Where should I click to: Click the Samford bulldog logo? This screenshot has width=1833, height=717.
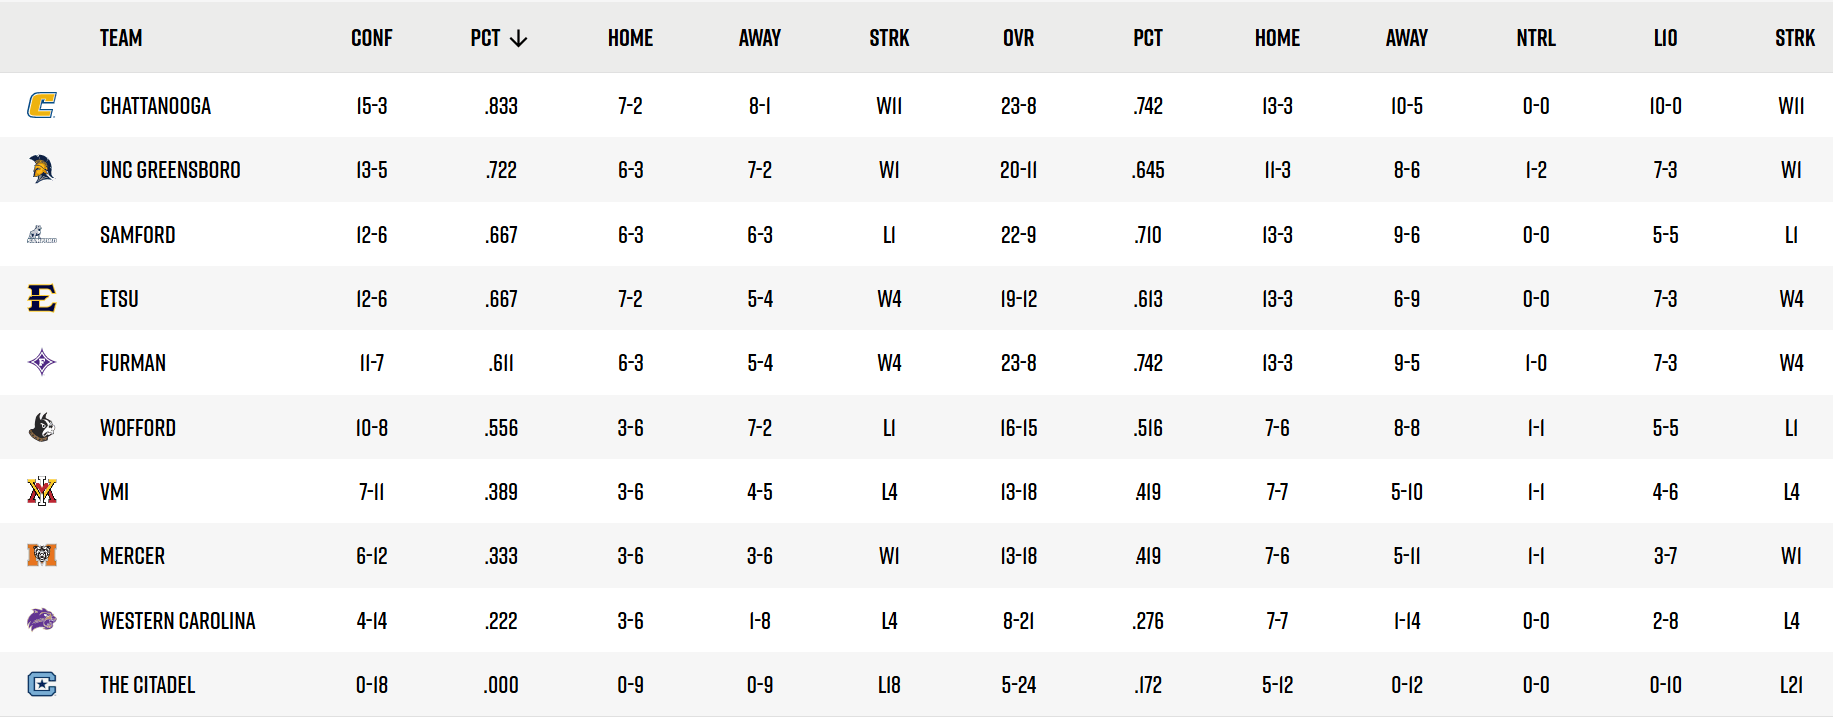pos(42,235)
